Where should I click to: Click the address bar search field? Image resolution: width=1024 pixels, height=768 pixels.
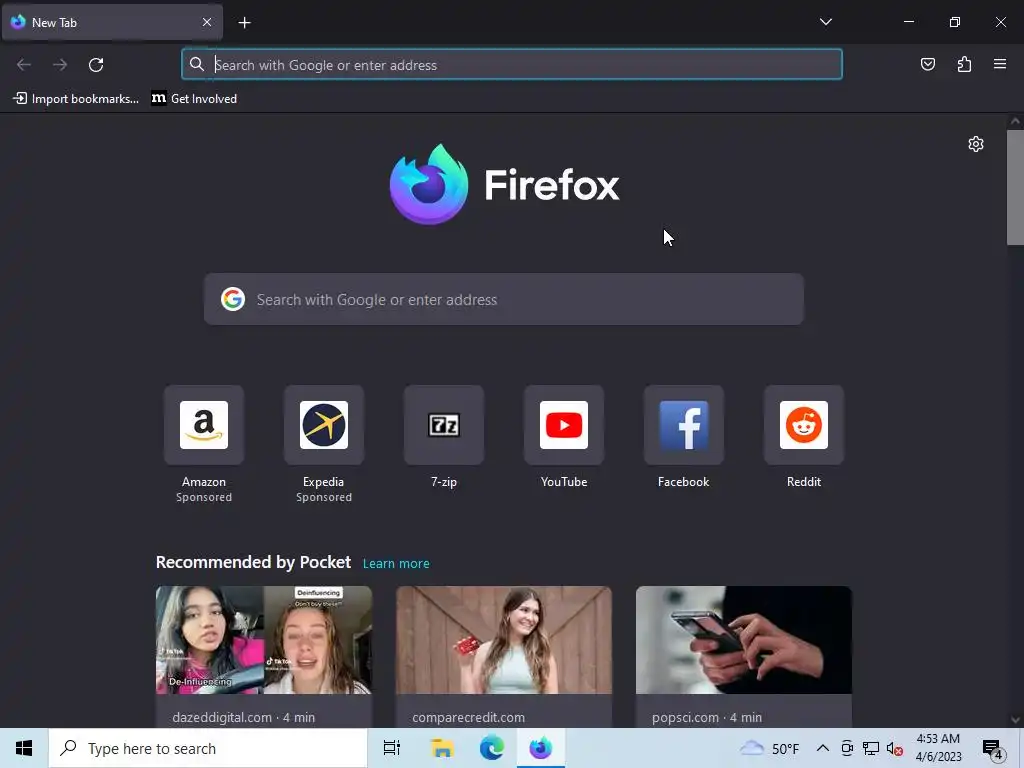511,65
